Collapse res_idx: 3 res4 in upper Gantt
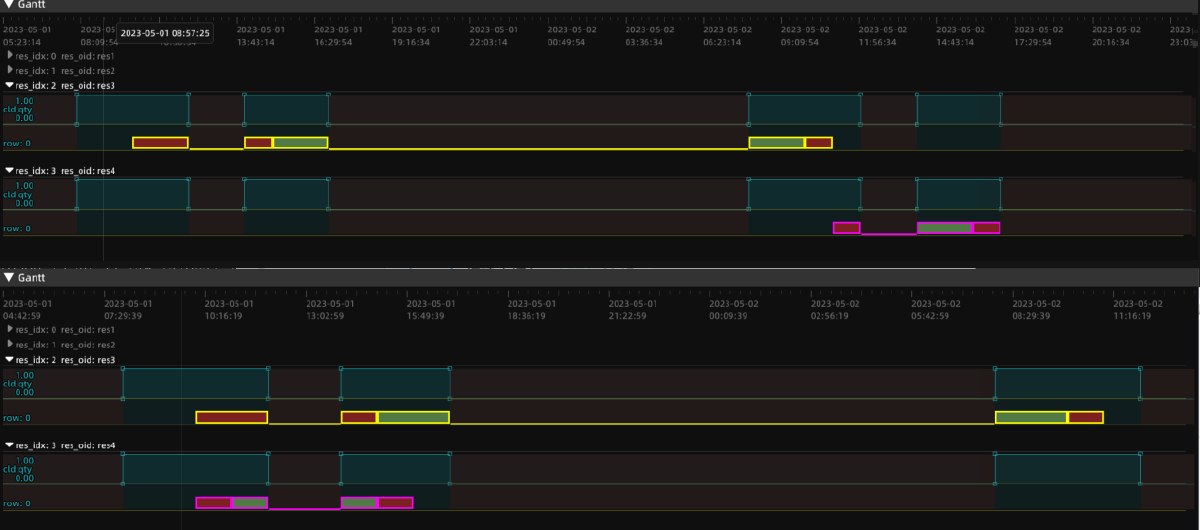The height and width of the screenshot is (530, 1200). point(10,171)
